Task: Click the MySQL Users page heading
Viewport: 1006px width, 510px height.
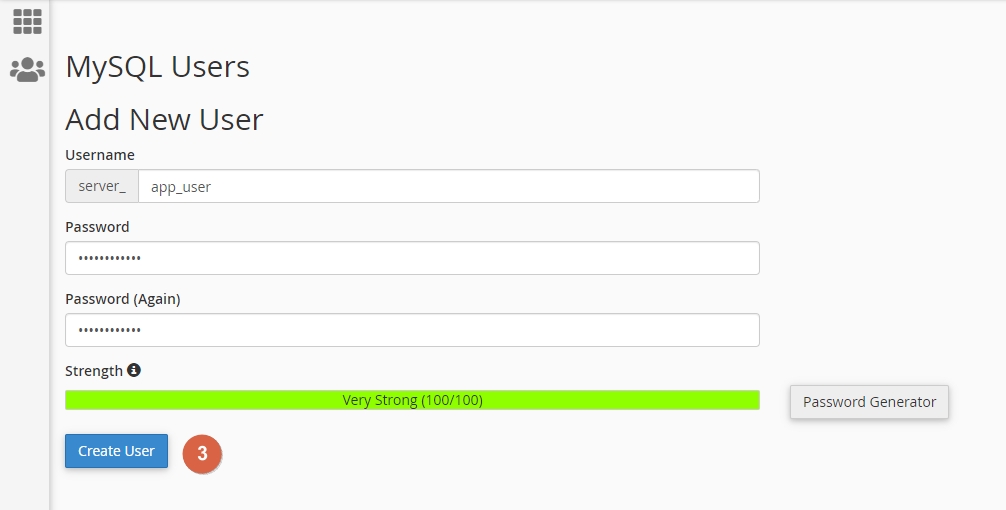Action: 157,67
